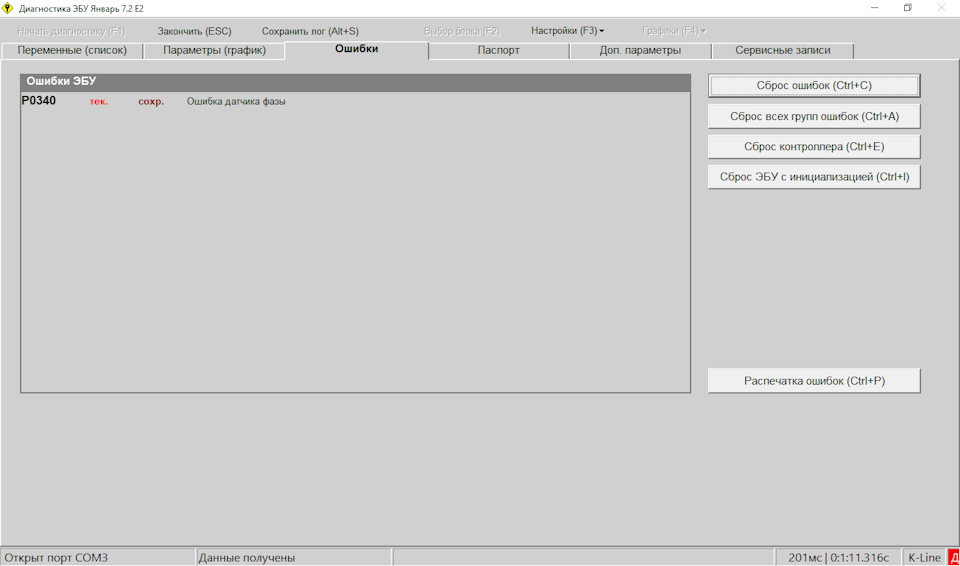Save the log with Сохранить лог (Alt+S)
The height and width of the screenshot is (566, 960).
tap(310, 31)
